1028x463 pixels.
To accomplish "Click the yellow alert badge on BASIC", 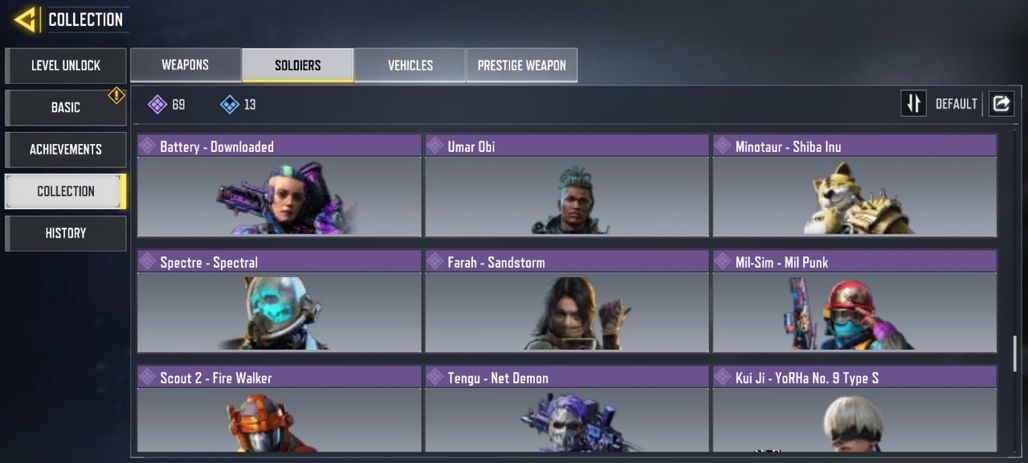I will [117, 96].
